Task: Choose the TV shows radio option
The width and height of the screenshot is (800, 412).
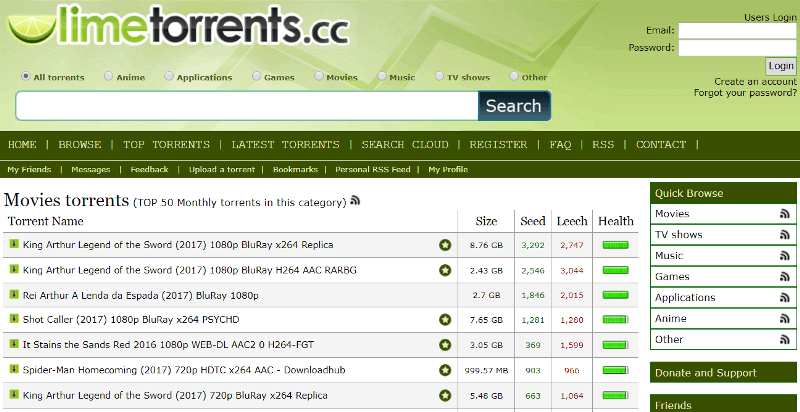Action: [440, 77]
